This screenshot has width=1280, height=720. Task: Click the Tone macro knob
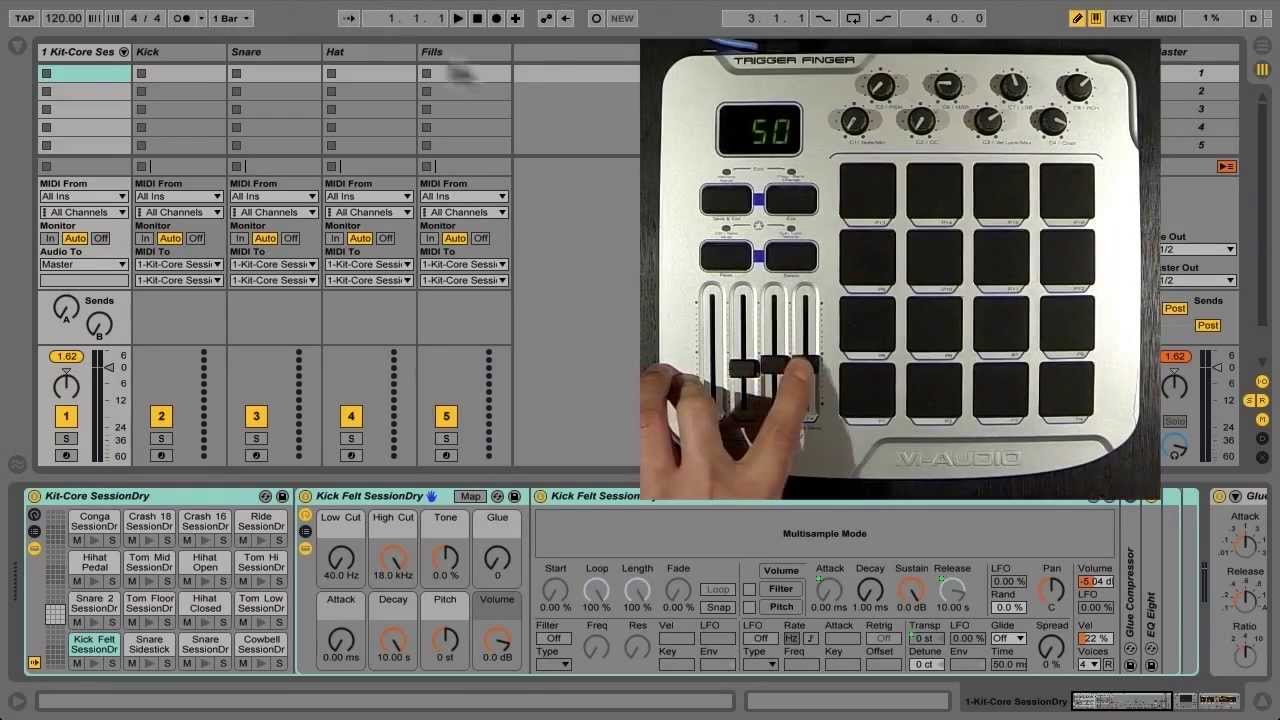445,559
